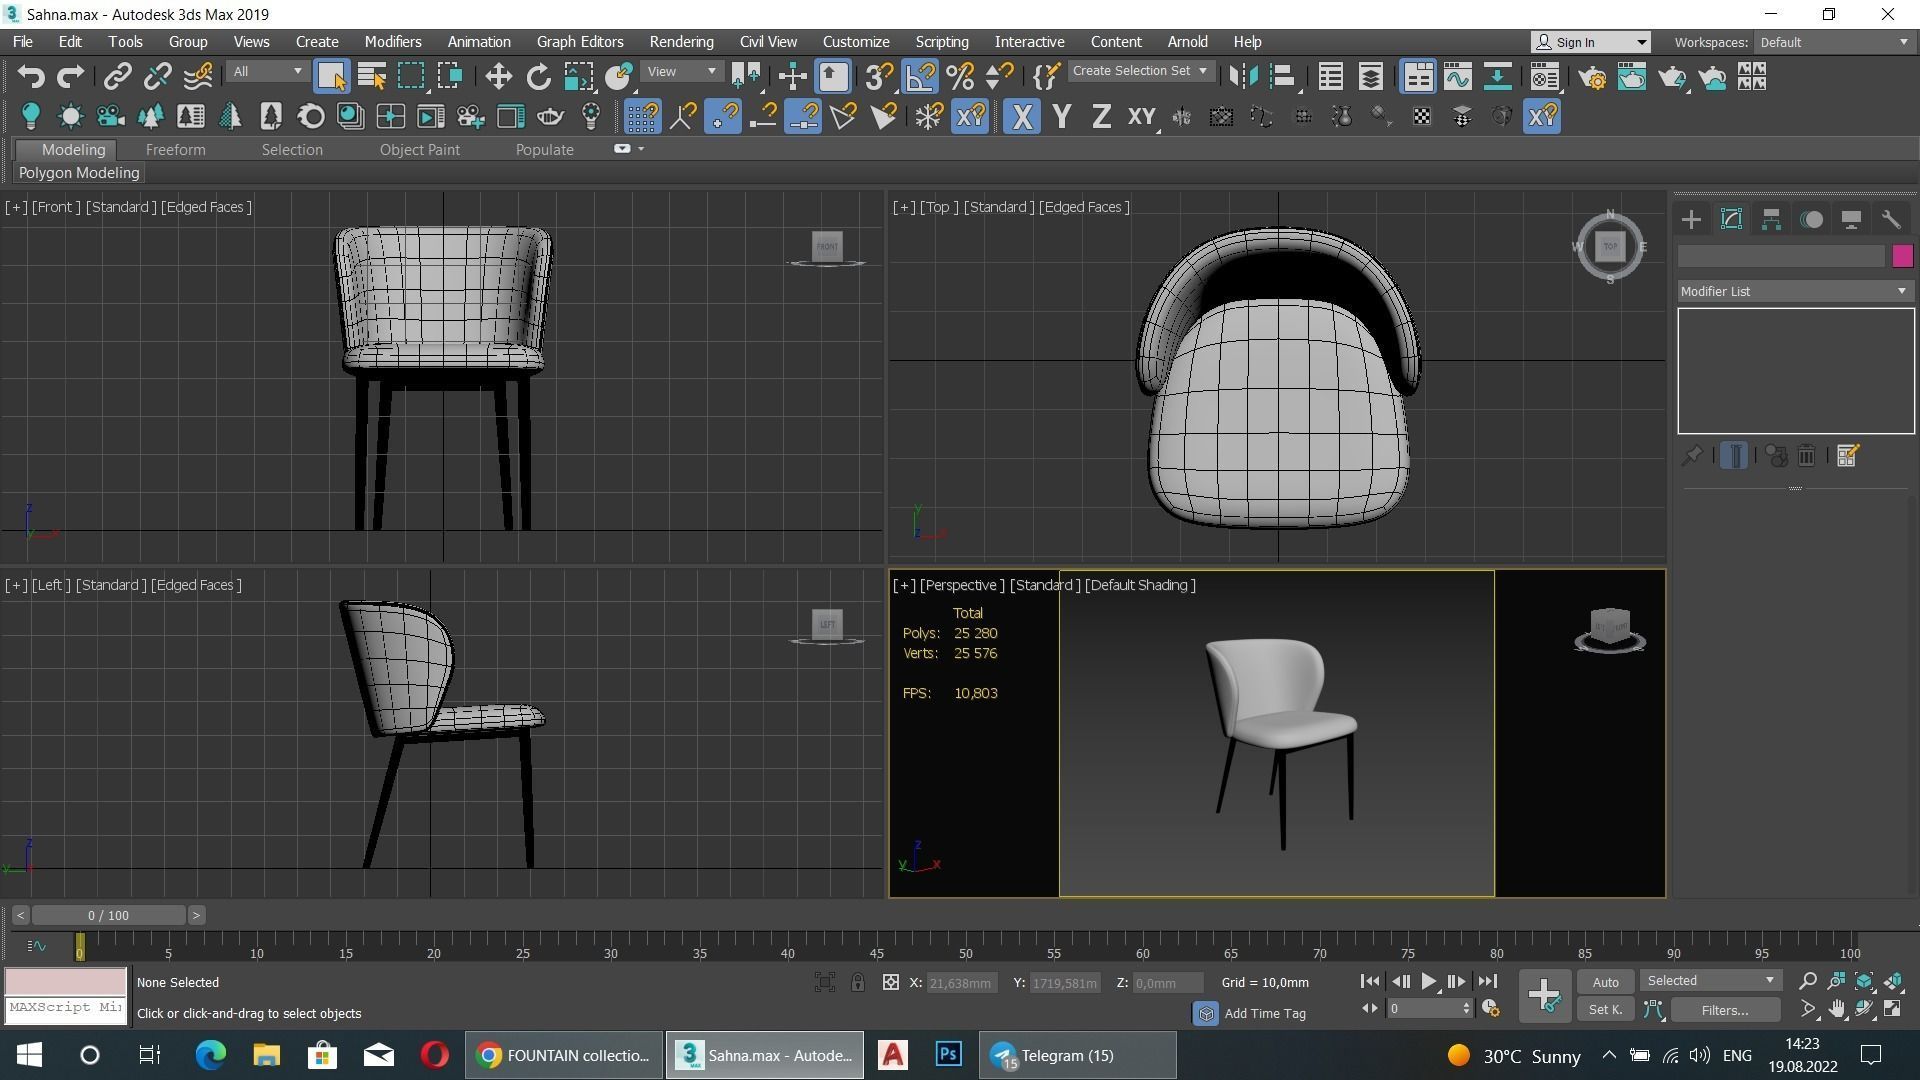
Task: Open the key Filters... button
Action: (x=1724, y=1010)
